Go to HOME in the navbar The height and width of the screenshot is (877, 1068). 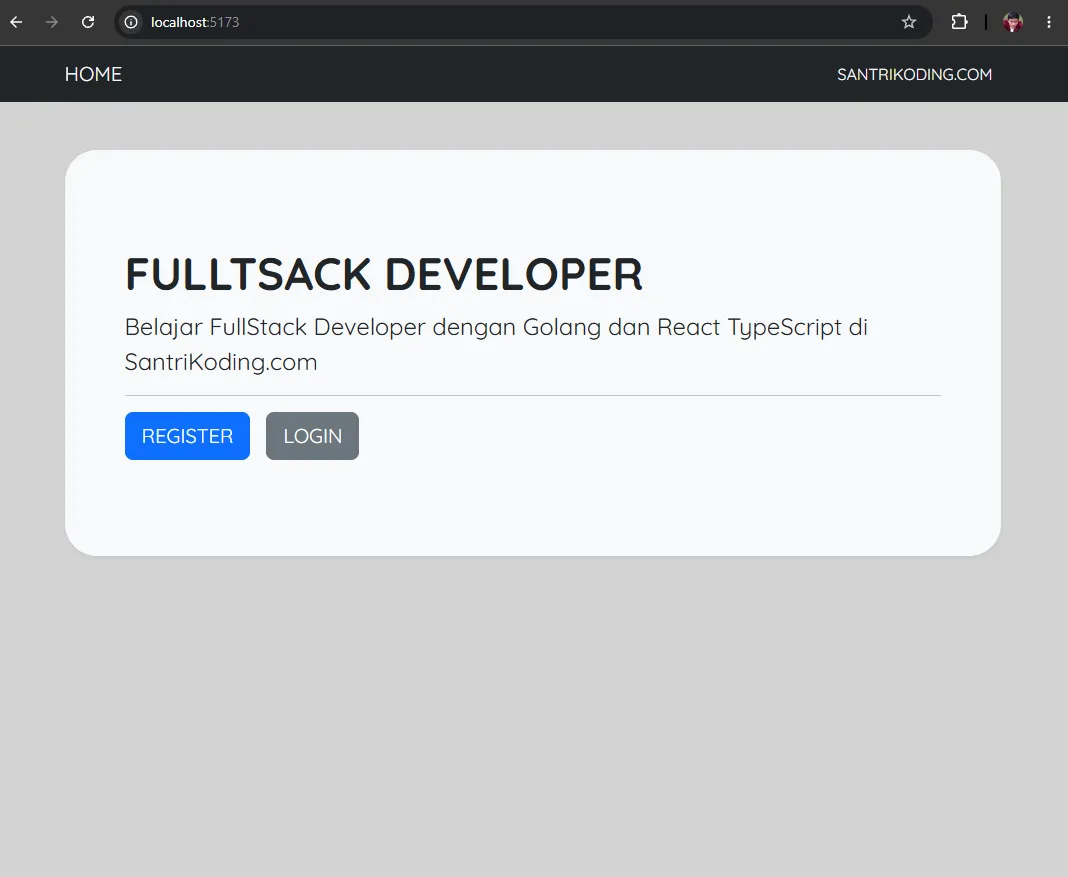coord(93,74)
